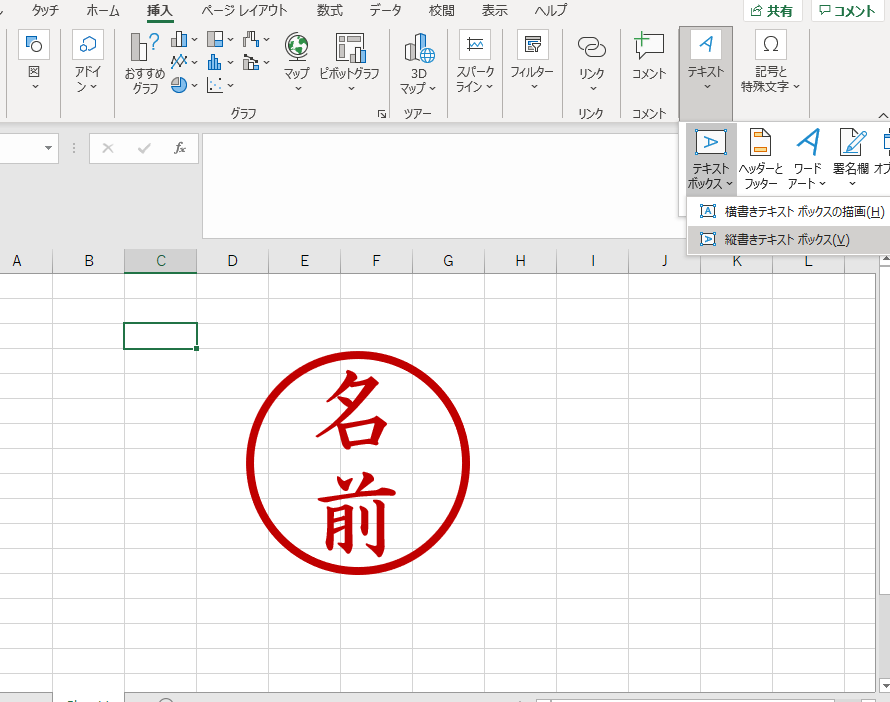The image size is (890, 702).
Task: Insert a statistic histogram chart
Action: coord(215,62)
